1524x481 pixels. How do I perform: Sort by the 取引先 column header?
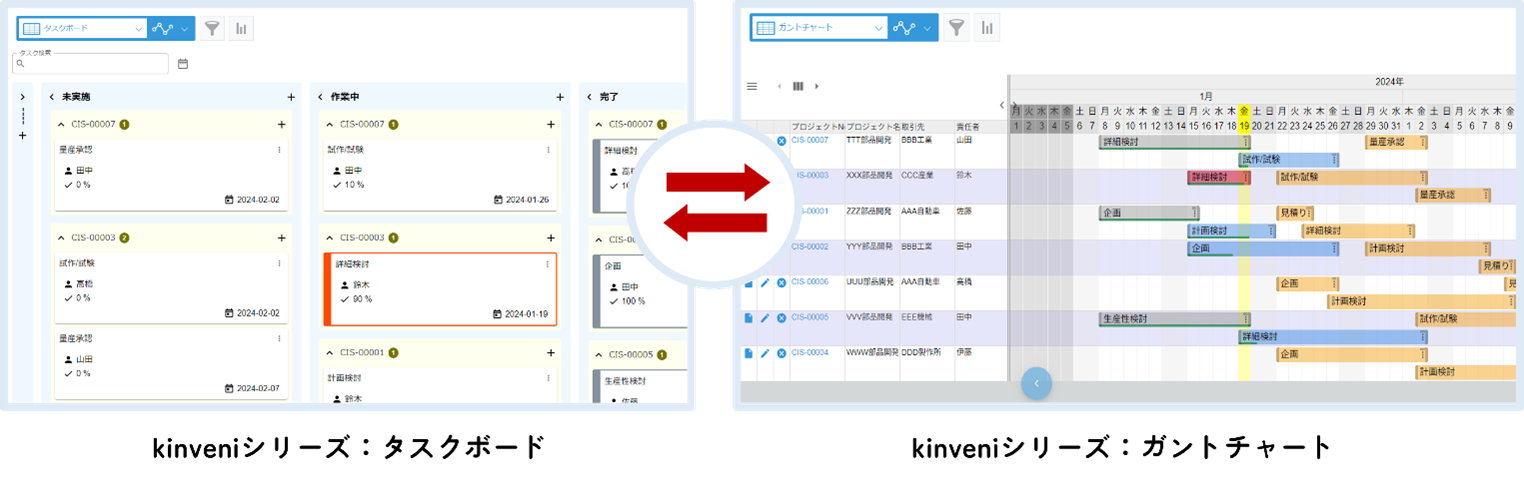[x=912, y=127]
